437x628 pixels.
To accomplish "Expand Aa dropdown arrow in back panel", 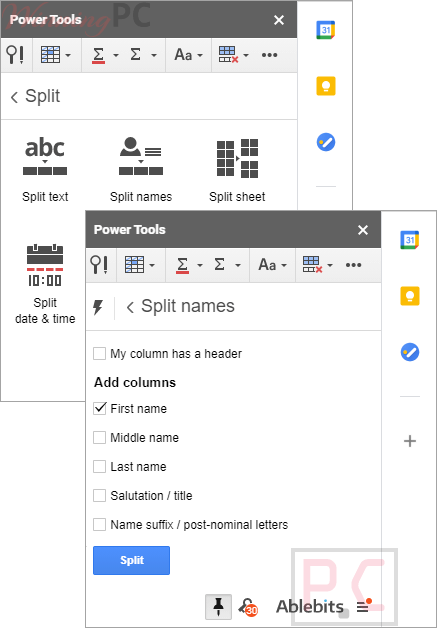I will tap(200, 55).
